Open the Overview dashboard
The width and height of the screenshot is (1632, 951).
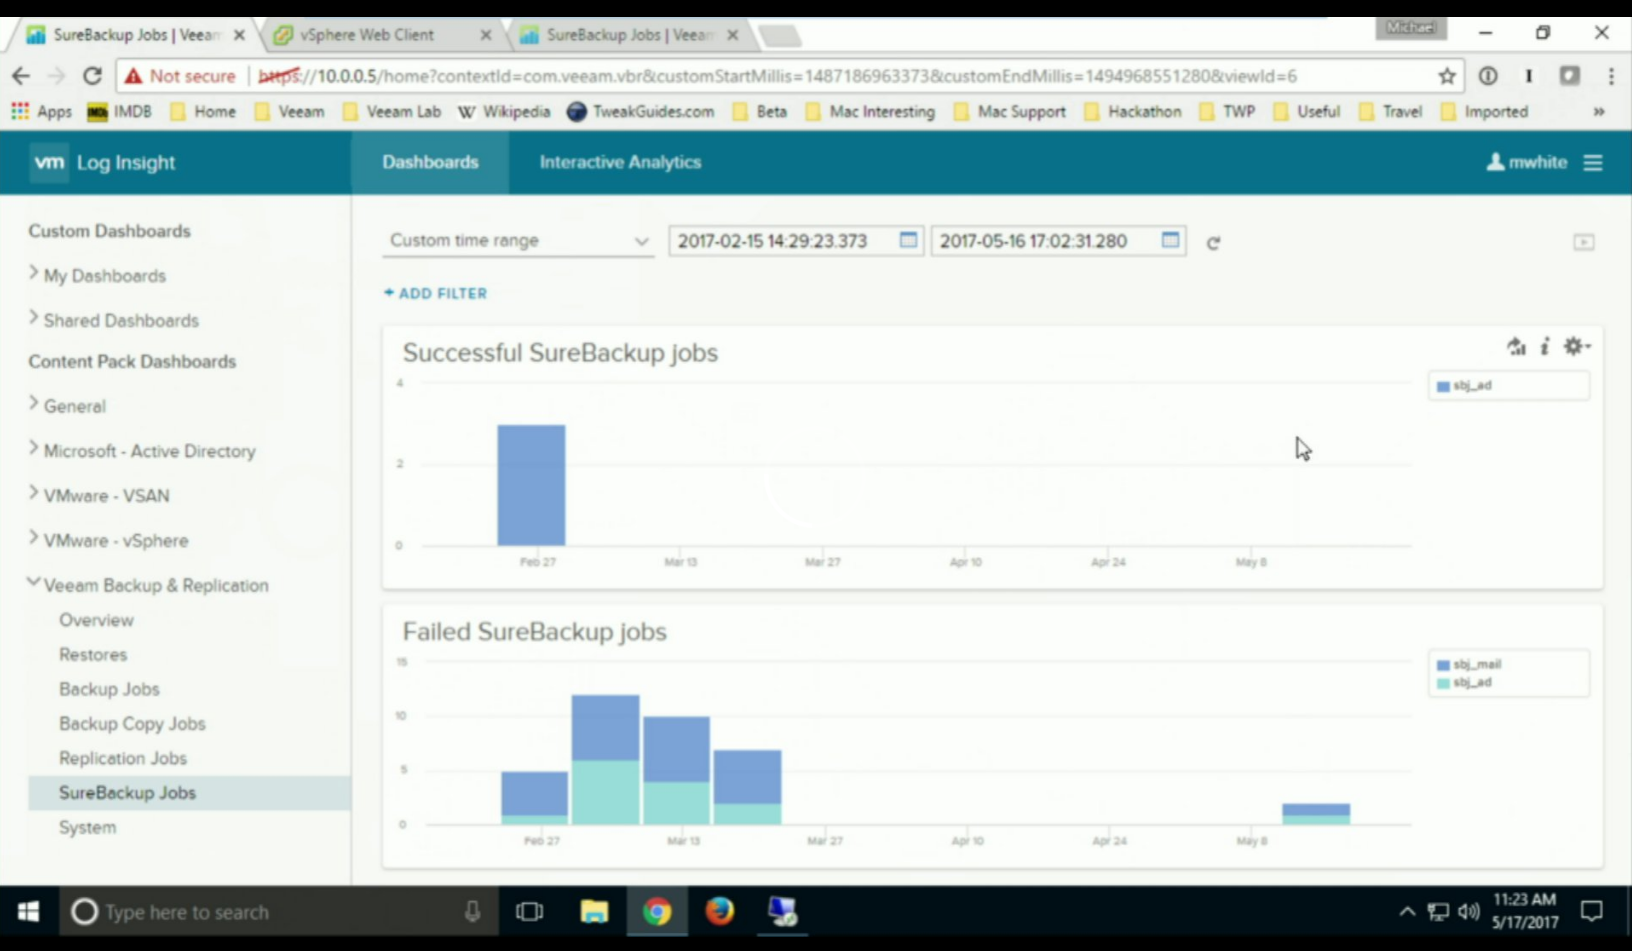coord(96,620)
